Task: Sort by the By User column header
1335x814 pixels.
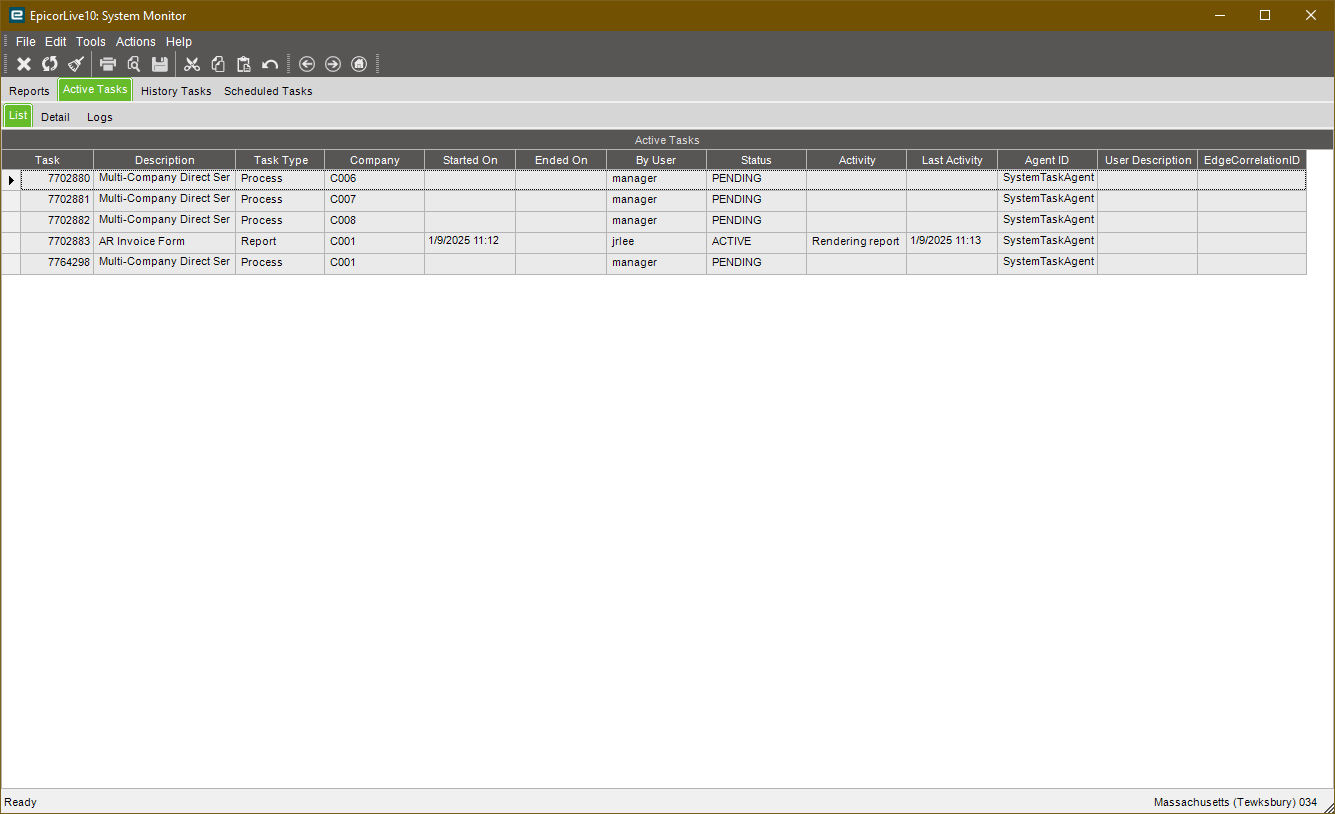Action: point(656,160)
